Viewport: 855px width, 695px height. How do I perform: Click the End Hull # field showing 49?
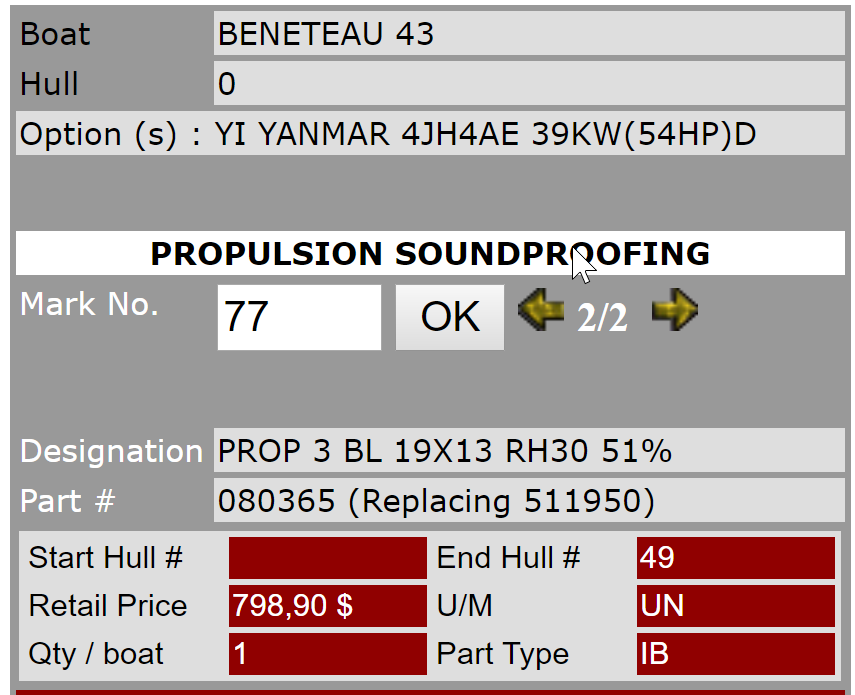(x=735, y=558)
